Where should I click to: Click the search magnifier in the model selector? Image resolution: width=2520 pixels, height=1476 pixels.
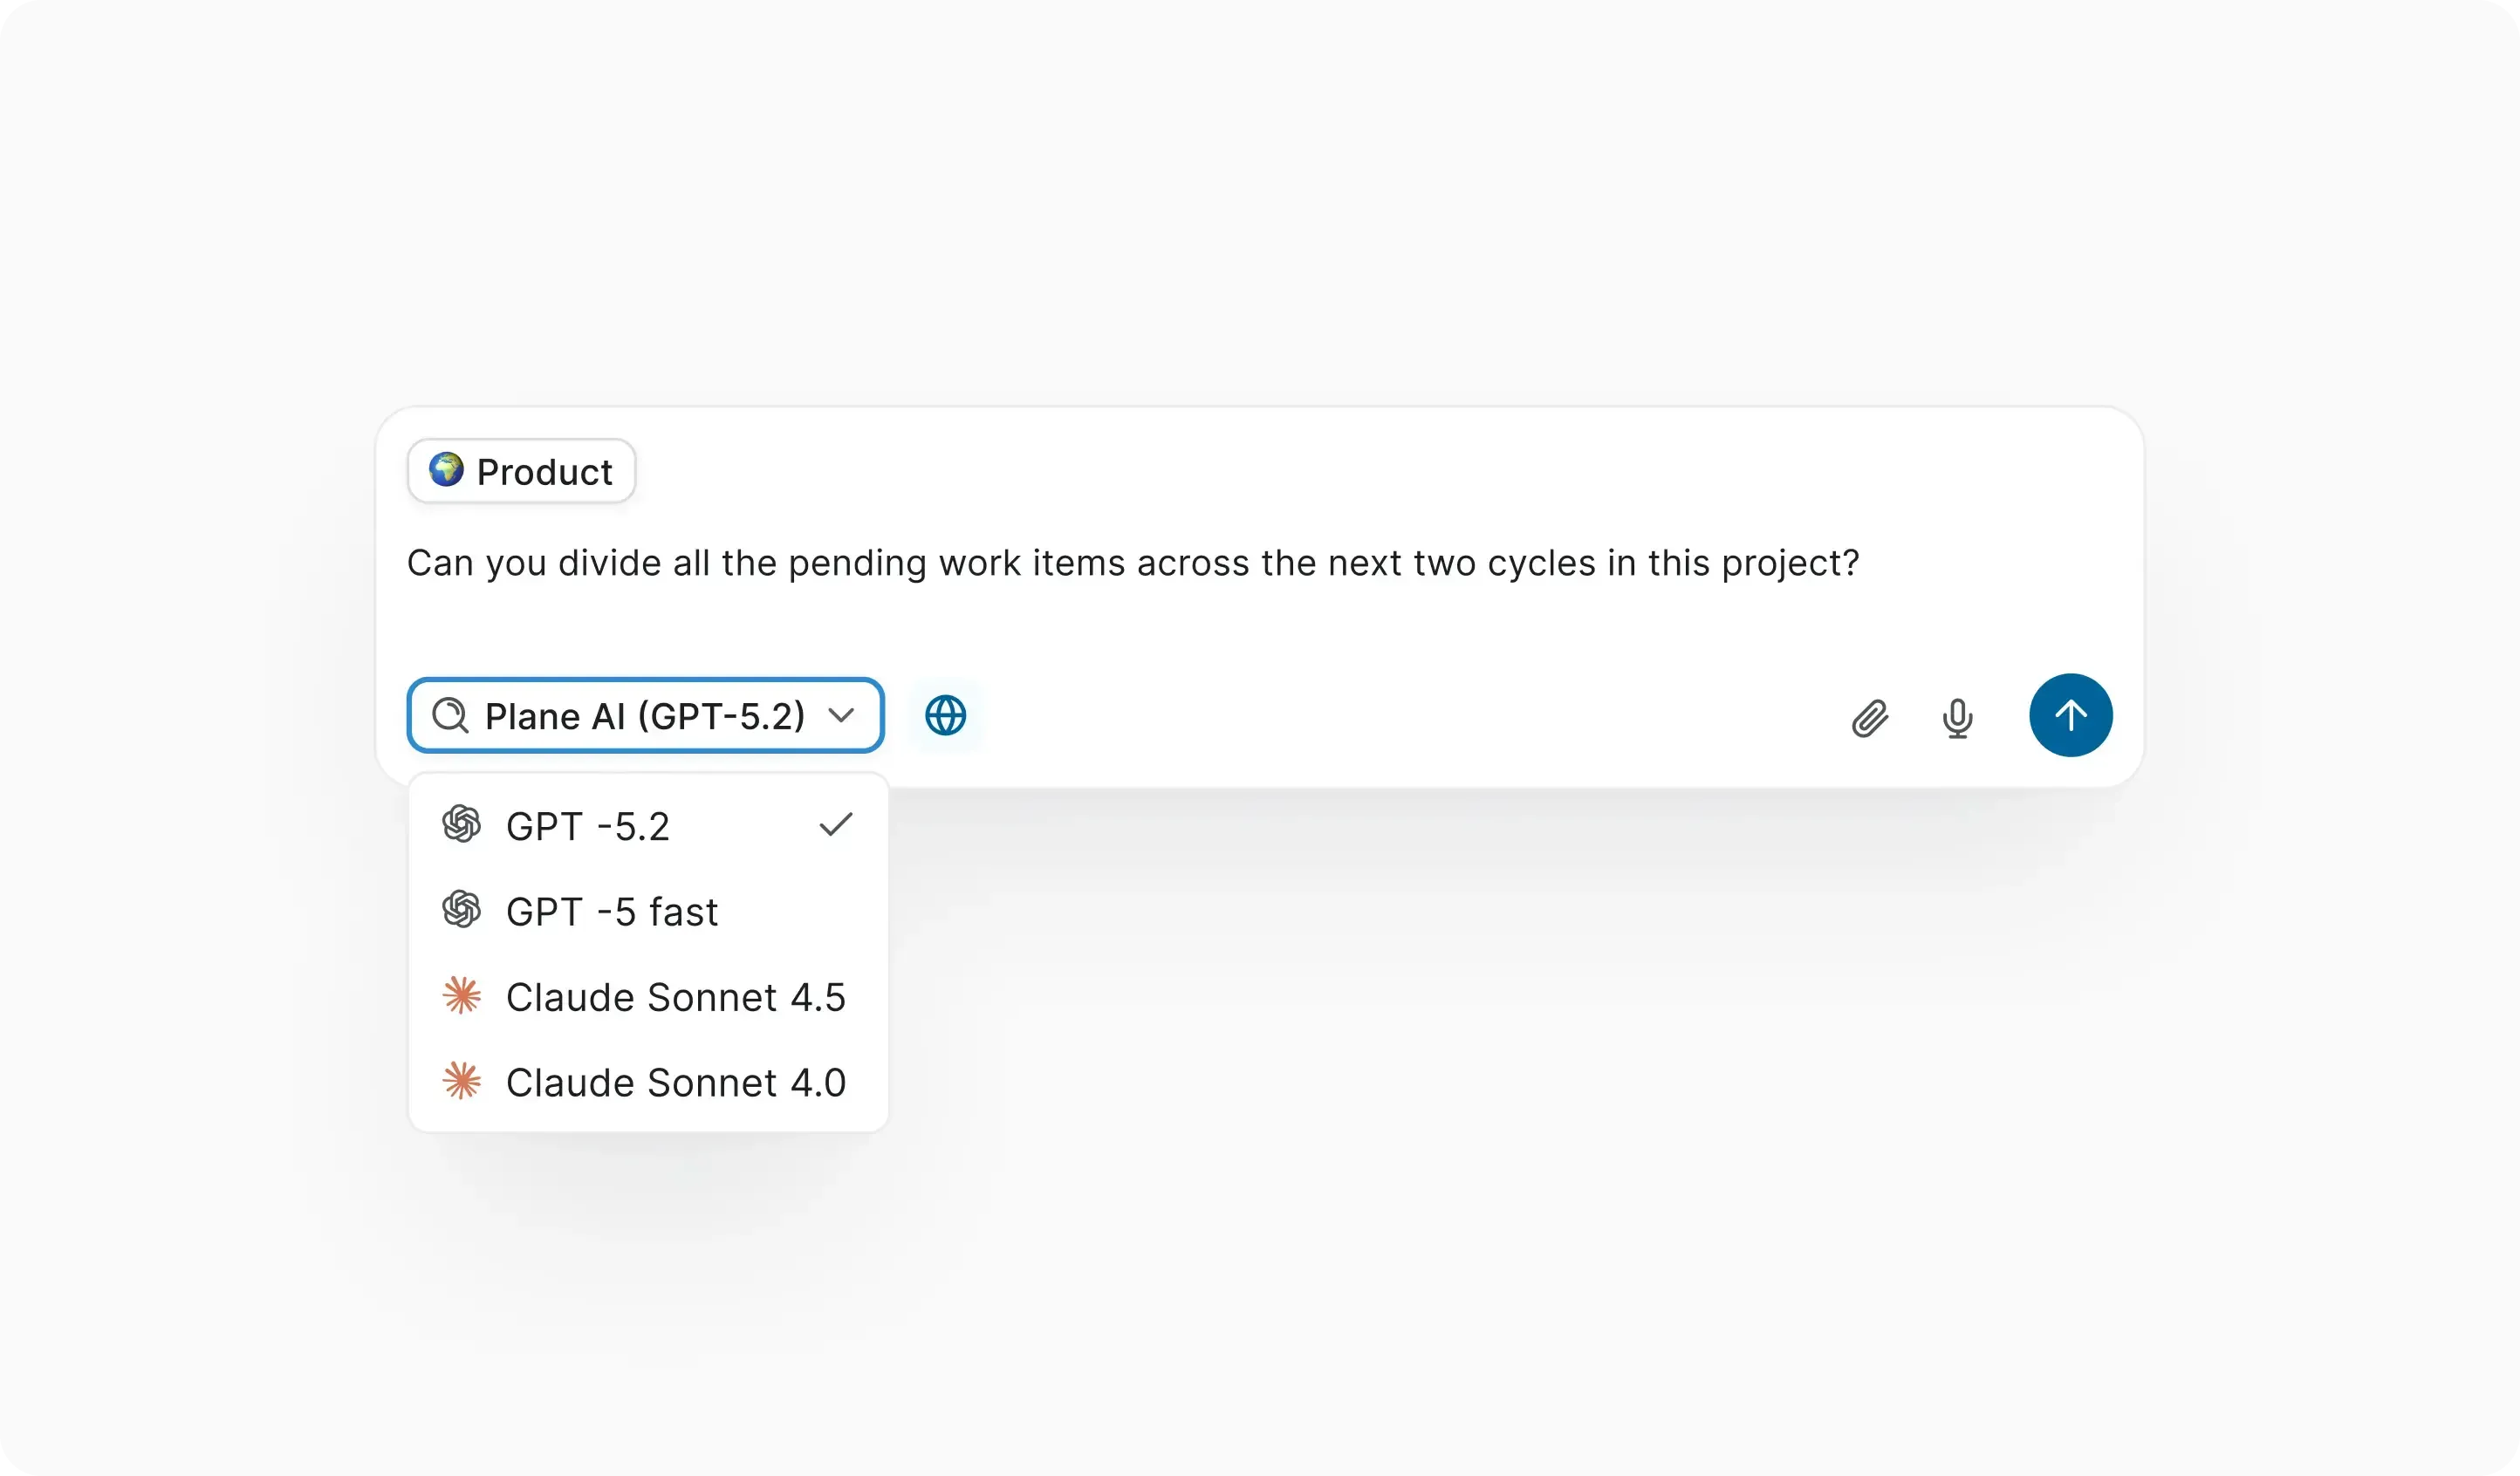(451, 715)
